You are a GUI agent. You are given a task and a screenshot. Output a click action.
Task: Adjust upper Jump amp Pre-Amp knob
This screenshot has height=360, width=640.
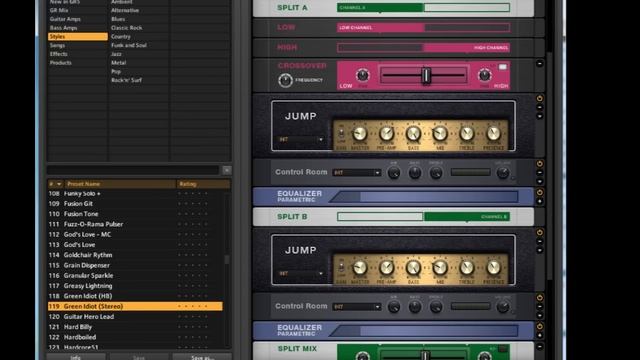click(387, 133)
